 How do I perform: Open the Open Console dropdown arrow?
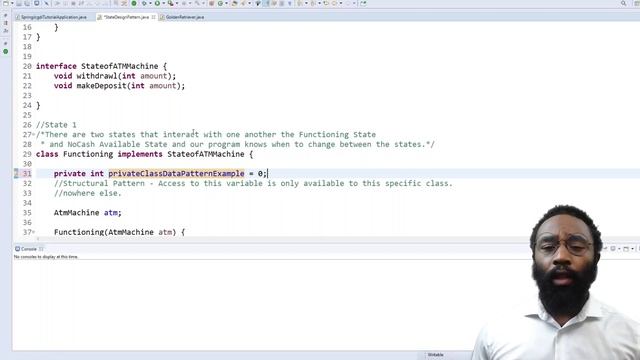(x=632, y=249)
